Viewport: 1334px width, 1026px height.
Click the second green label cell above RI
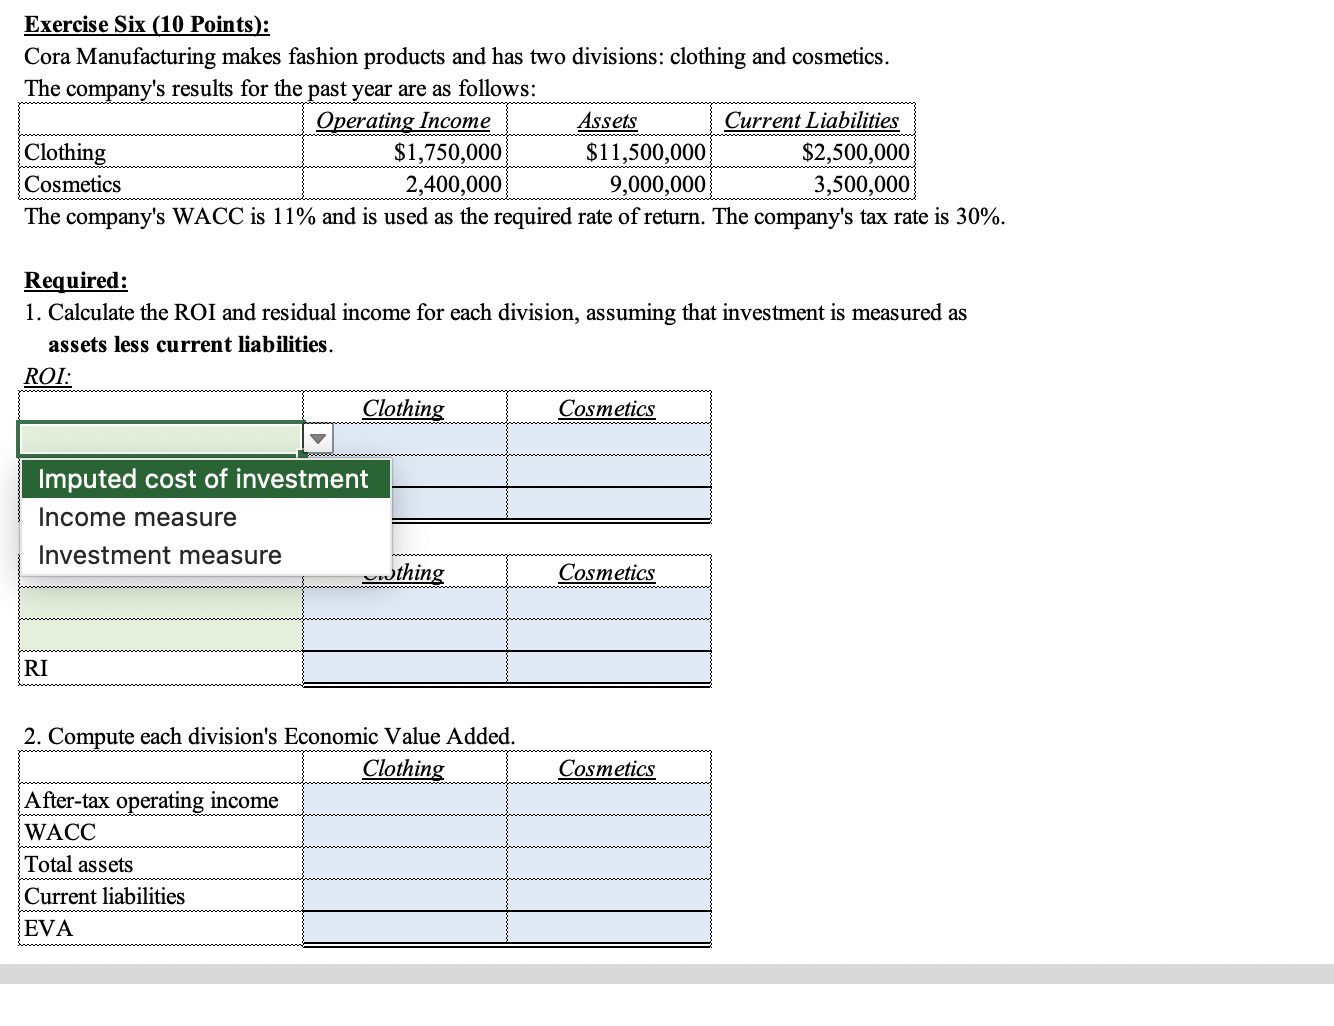coord(161,635)
